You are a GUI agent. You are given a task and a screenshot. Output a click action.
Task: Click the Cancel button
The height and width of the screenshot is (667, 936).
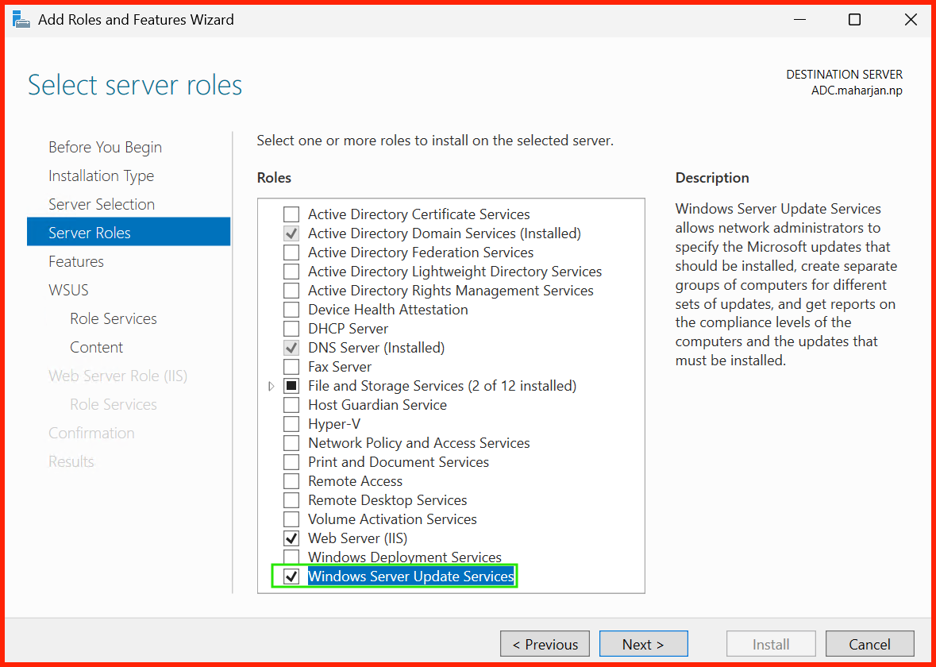click(x=870, y=644)
